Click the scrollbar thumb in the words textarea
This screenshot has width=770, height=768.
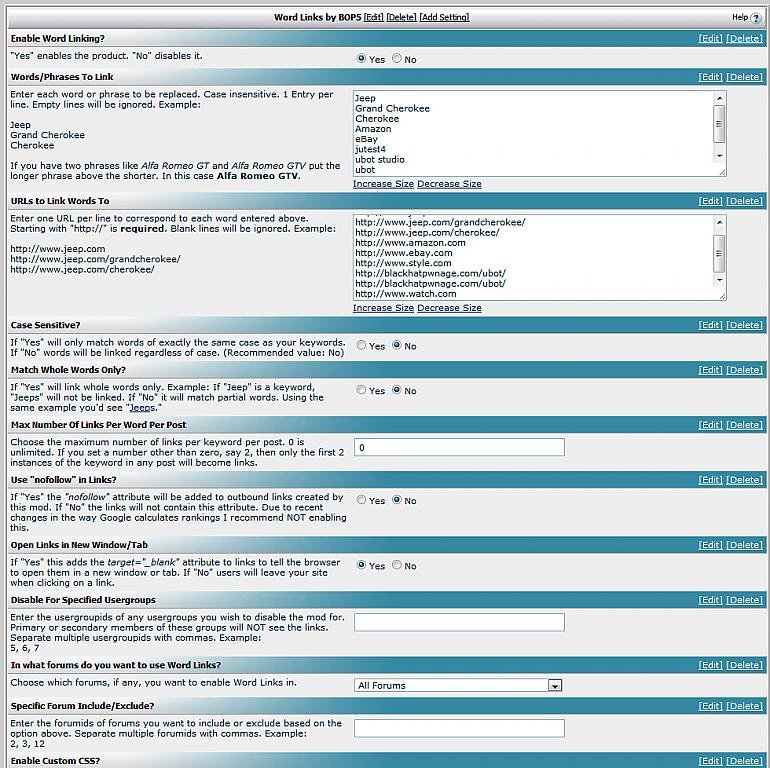(719, 124)
